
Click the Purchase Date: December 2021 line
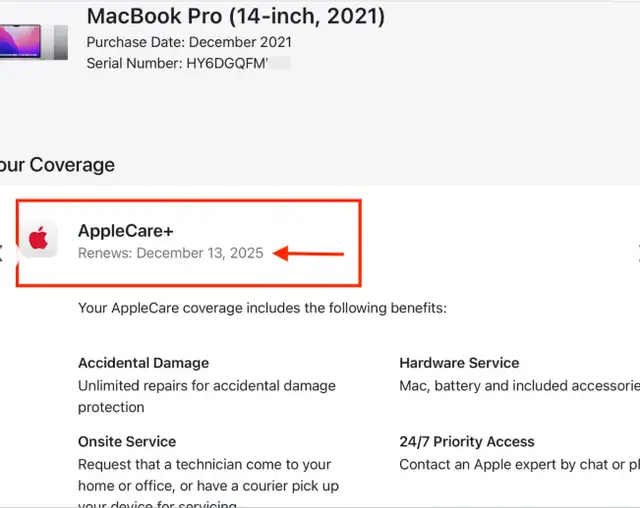pos(189,42)
